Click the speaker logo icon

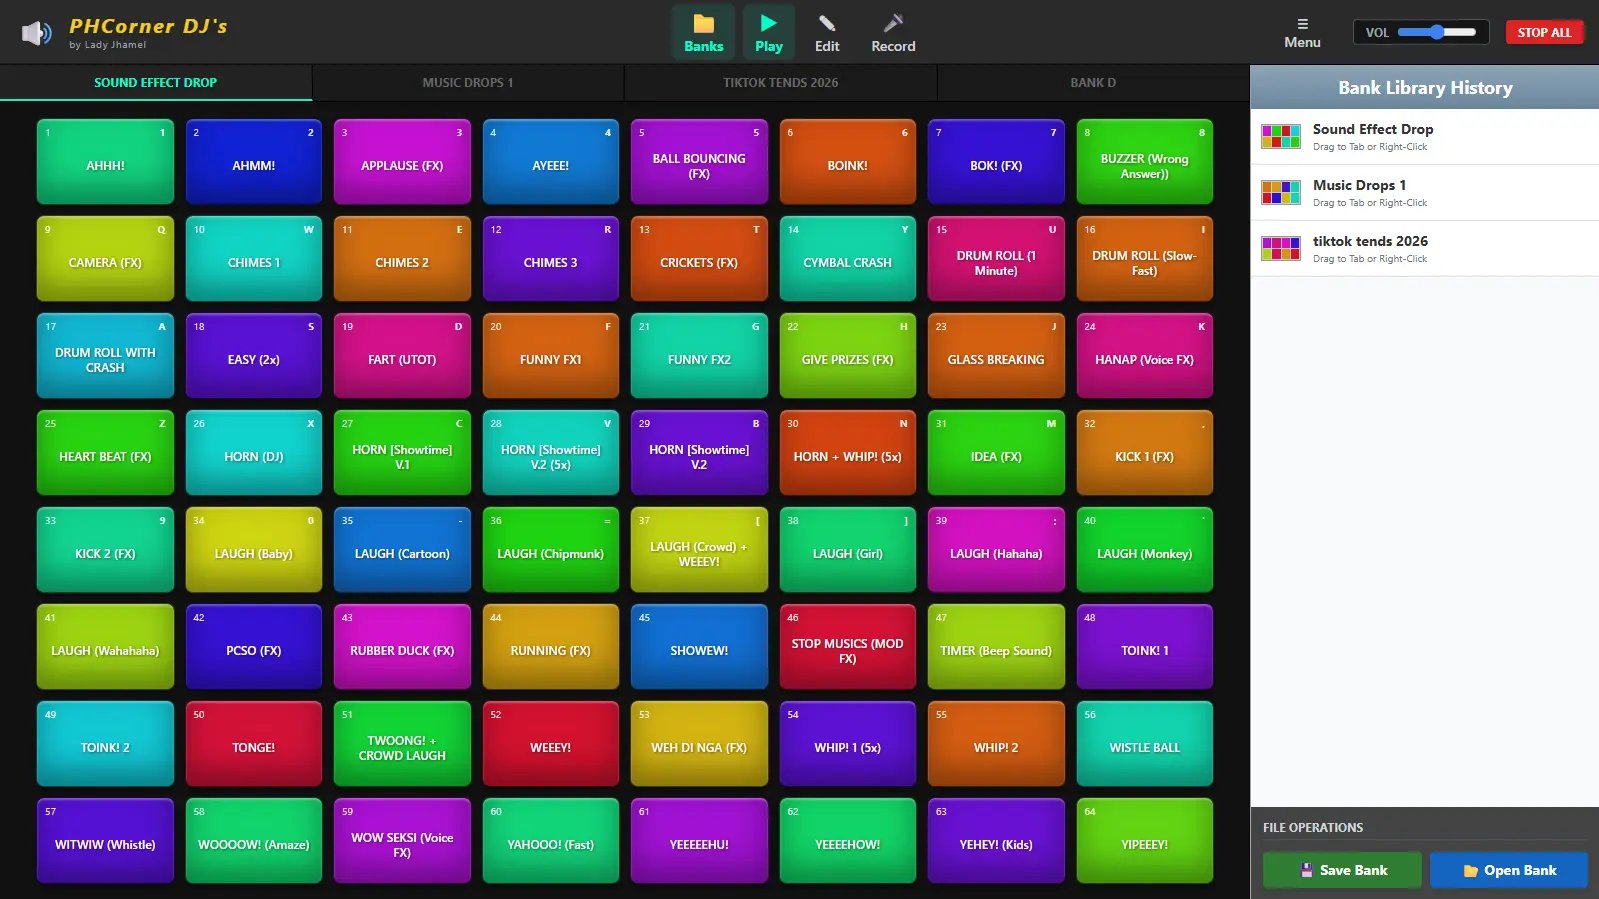(36, 33)
